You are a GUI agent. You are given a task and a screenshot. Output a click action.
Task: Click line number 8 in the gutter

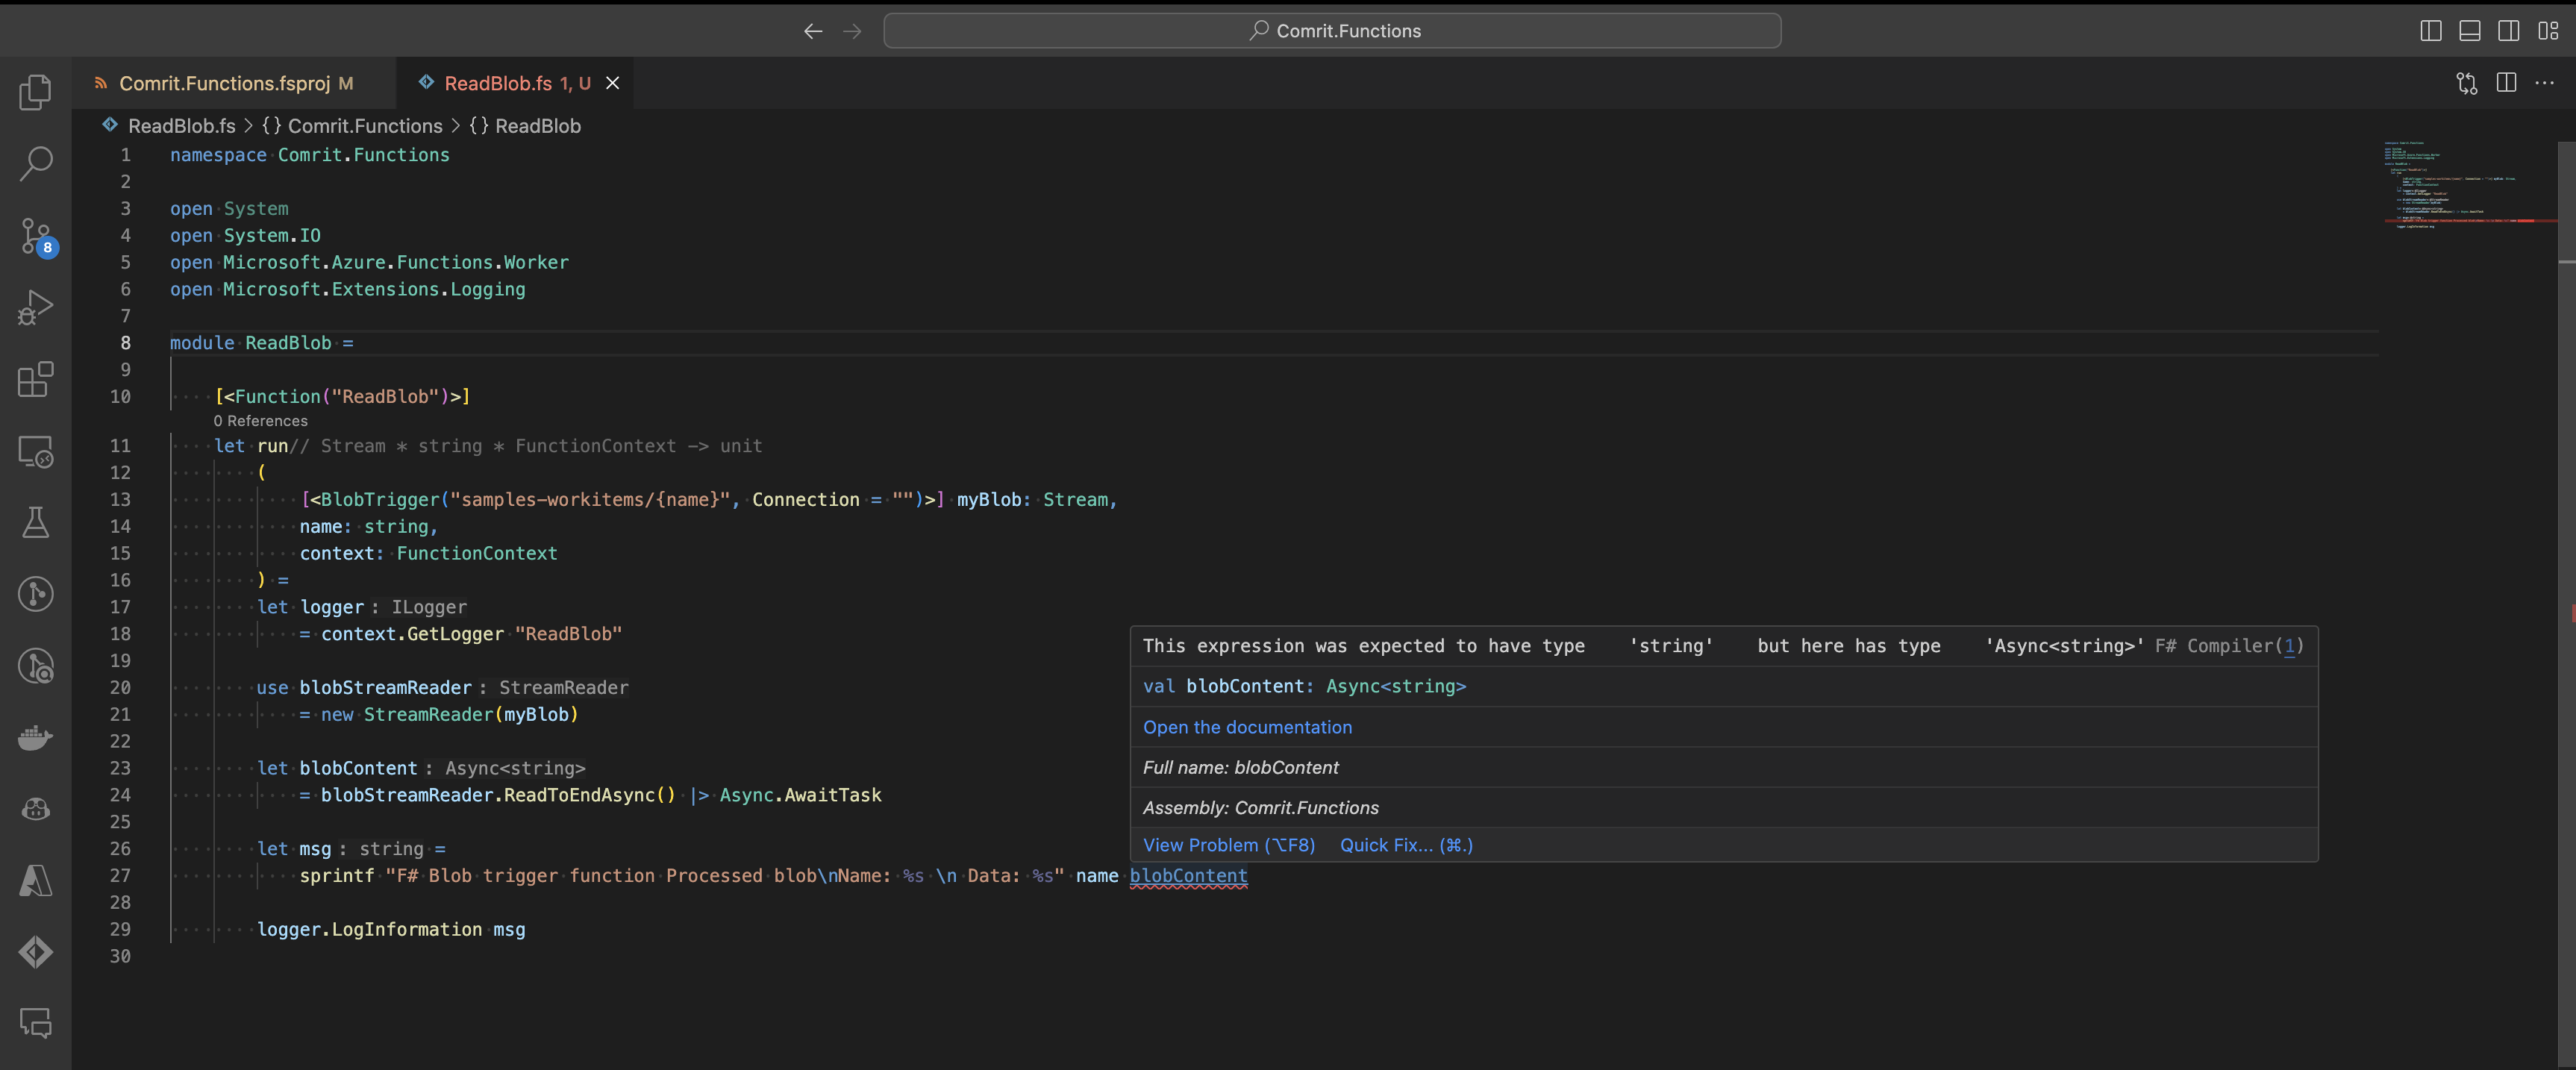tap(126, 343)
